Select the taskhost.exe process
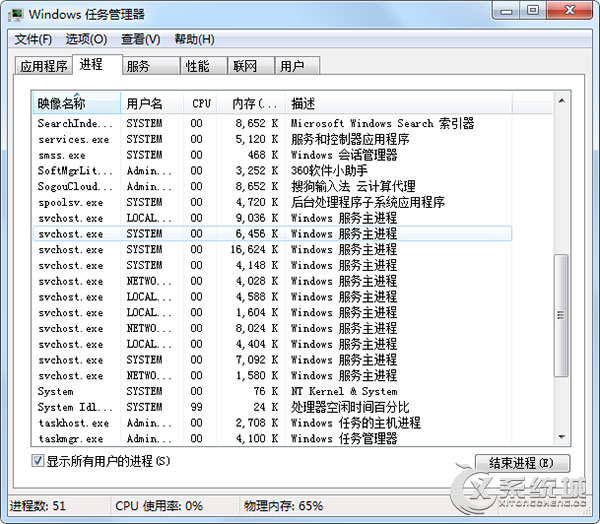Image resolution: width=600 pixels, height=524 pixels. tap(272, 423)
